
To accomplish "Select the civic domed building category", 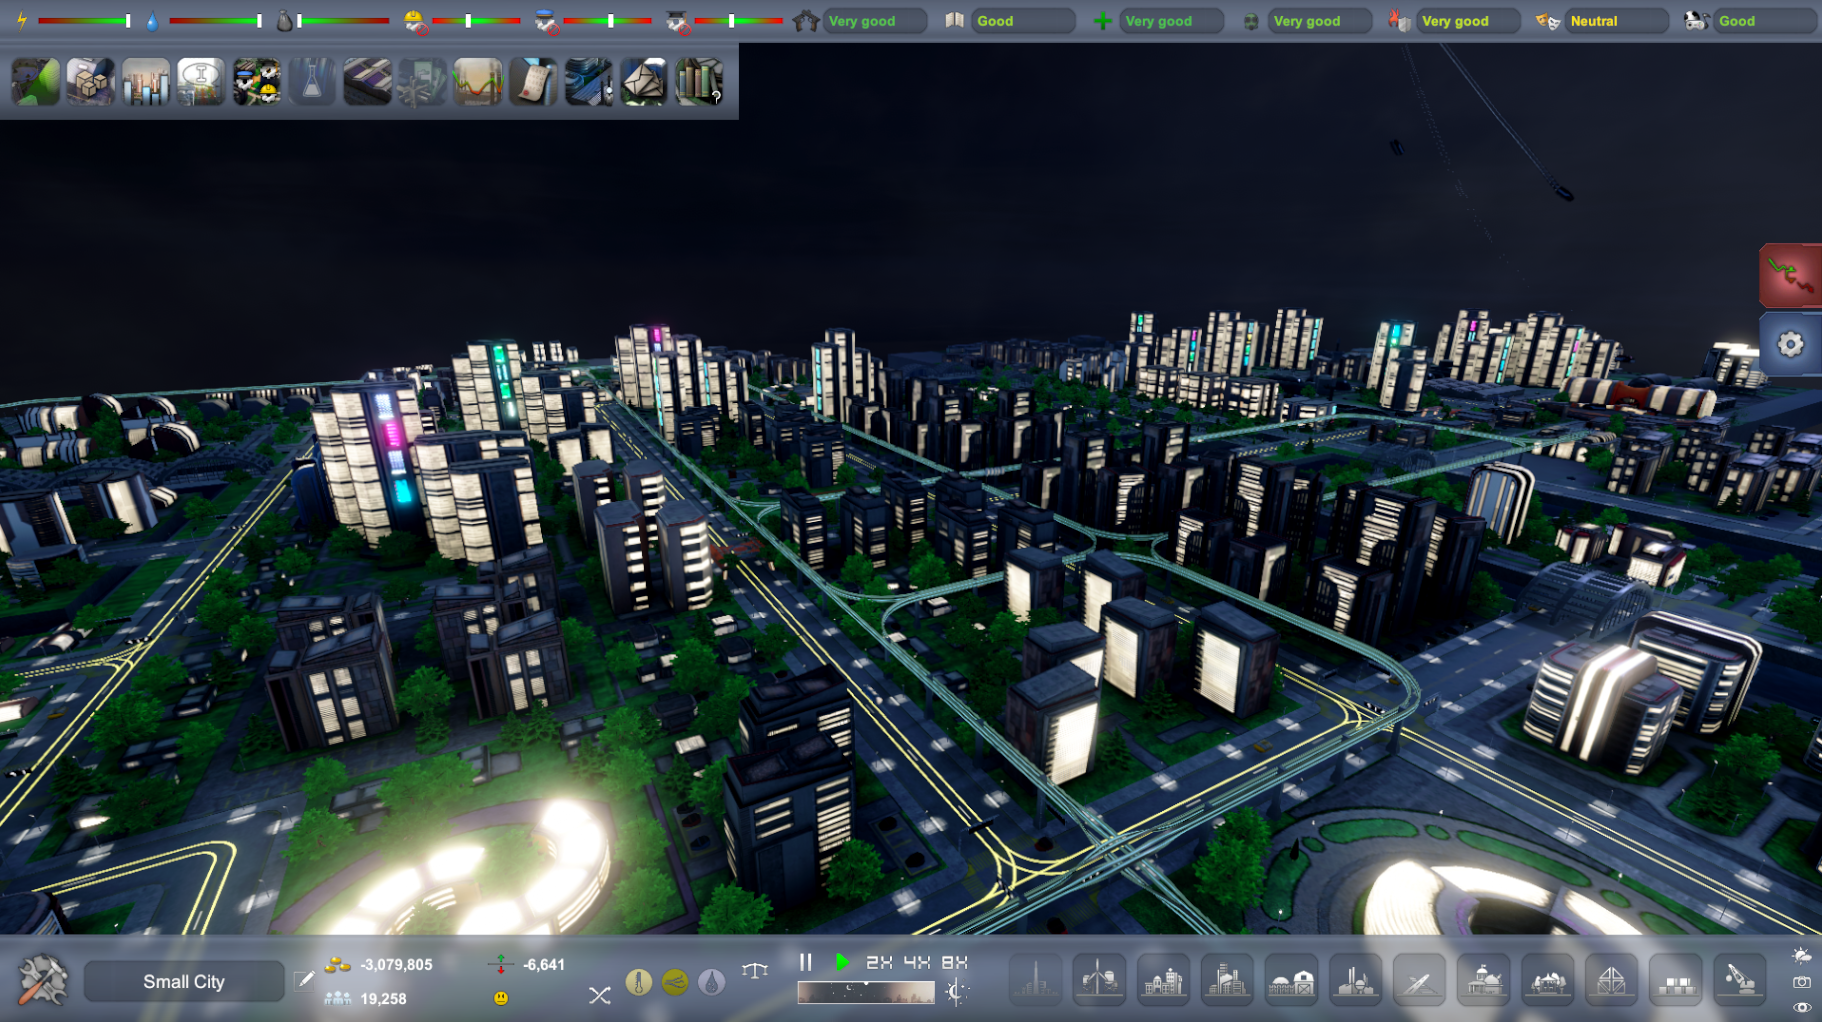I will 1483,979.
